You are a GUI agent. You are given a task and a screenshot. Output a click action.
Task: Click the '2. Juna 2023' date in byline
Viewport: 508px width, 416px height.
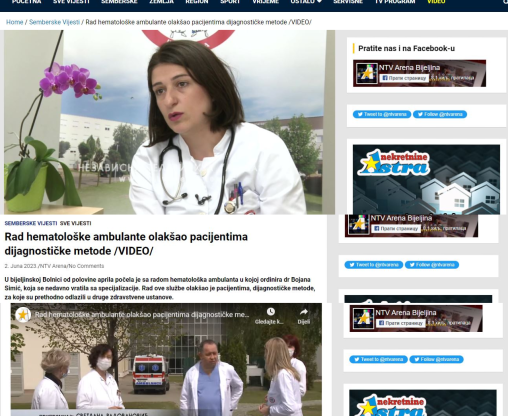coord(20,266)
